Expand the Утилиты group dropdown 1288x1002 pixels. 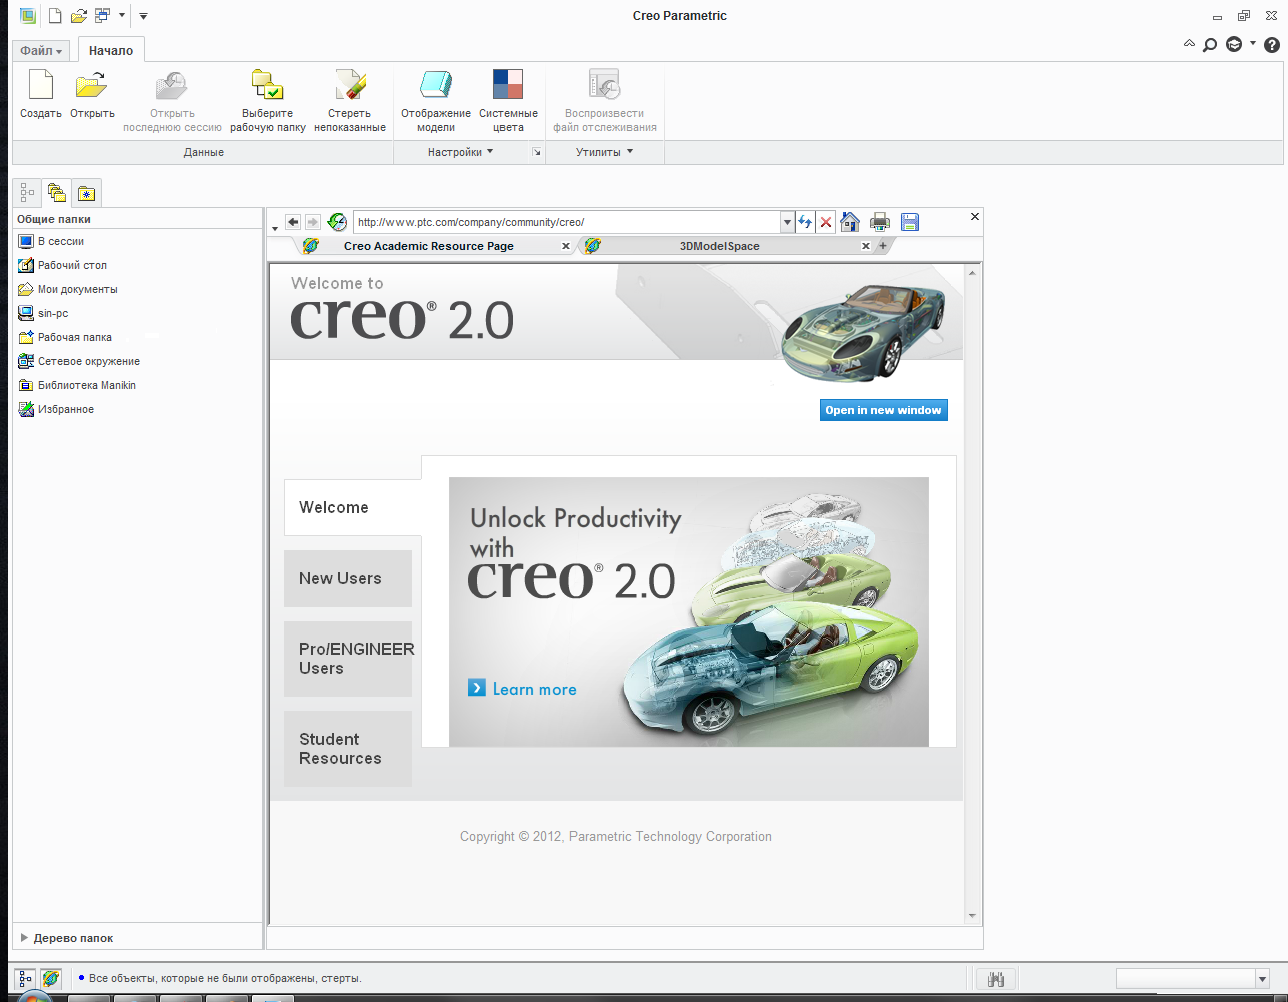click(604, 152)
